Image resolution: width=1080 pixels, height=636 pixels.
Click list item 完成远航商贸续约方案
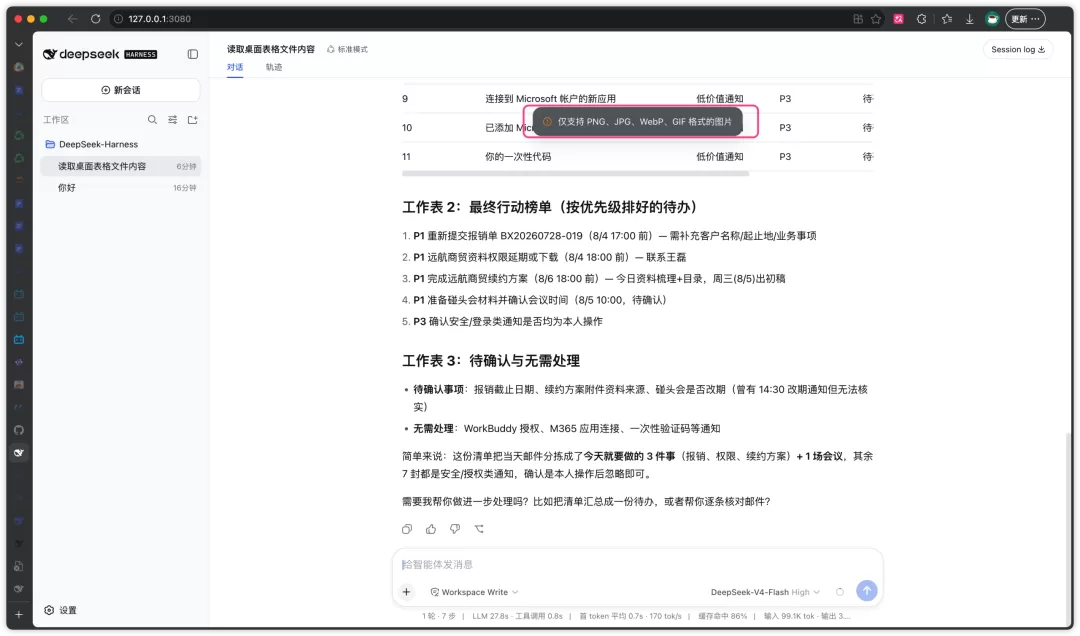point(599,279)
